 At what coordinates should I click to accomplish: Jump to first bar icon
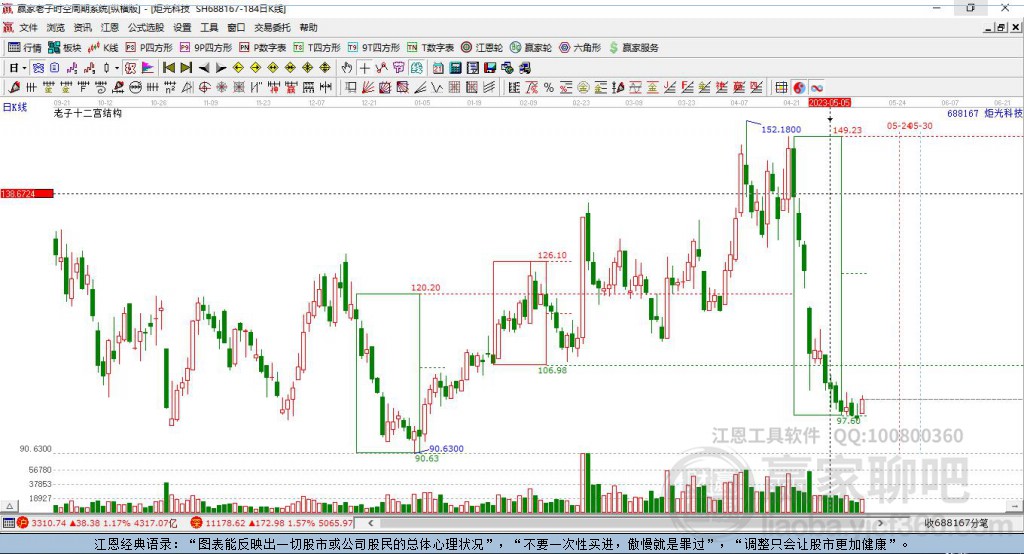coord(168,68)
